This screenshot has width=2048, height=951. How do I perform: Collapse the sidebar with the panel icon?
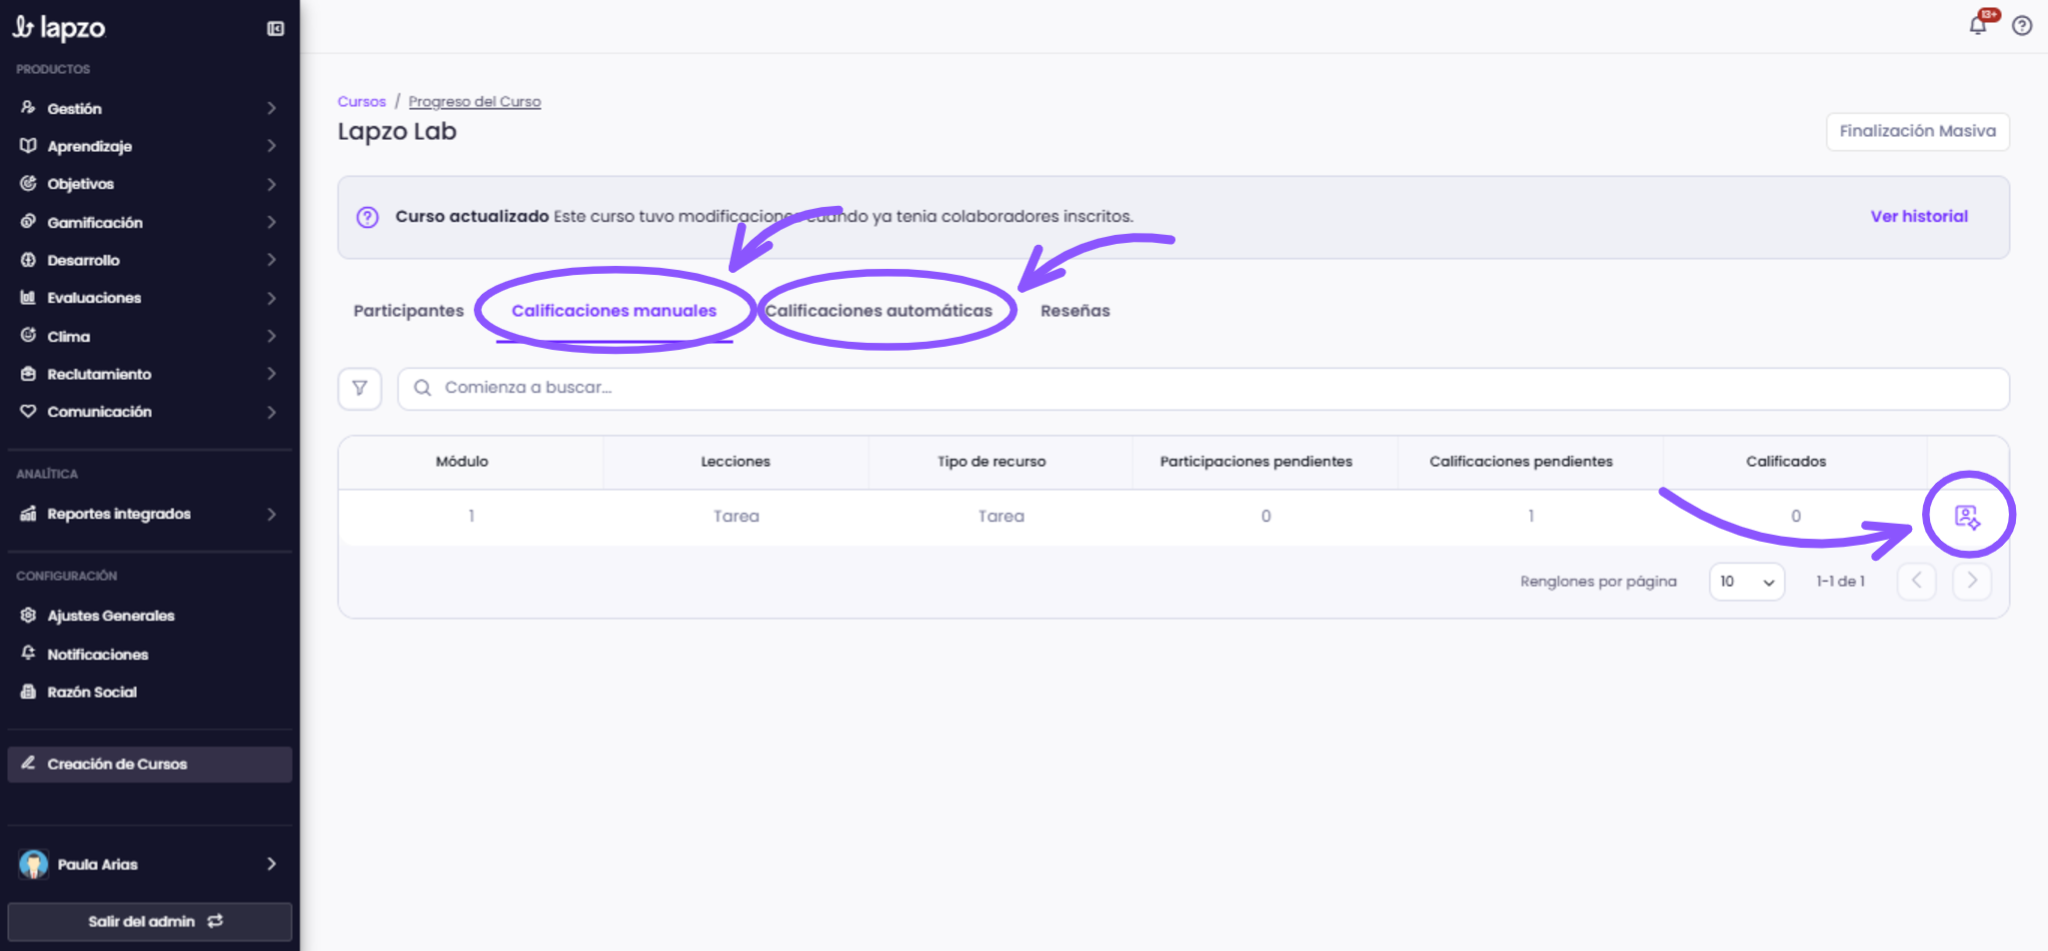click(275, 29)
